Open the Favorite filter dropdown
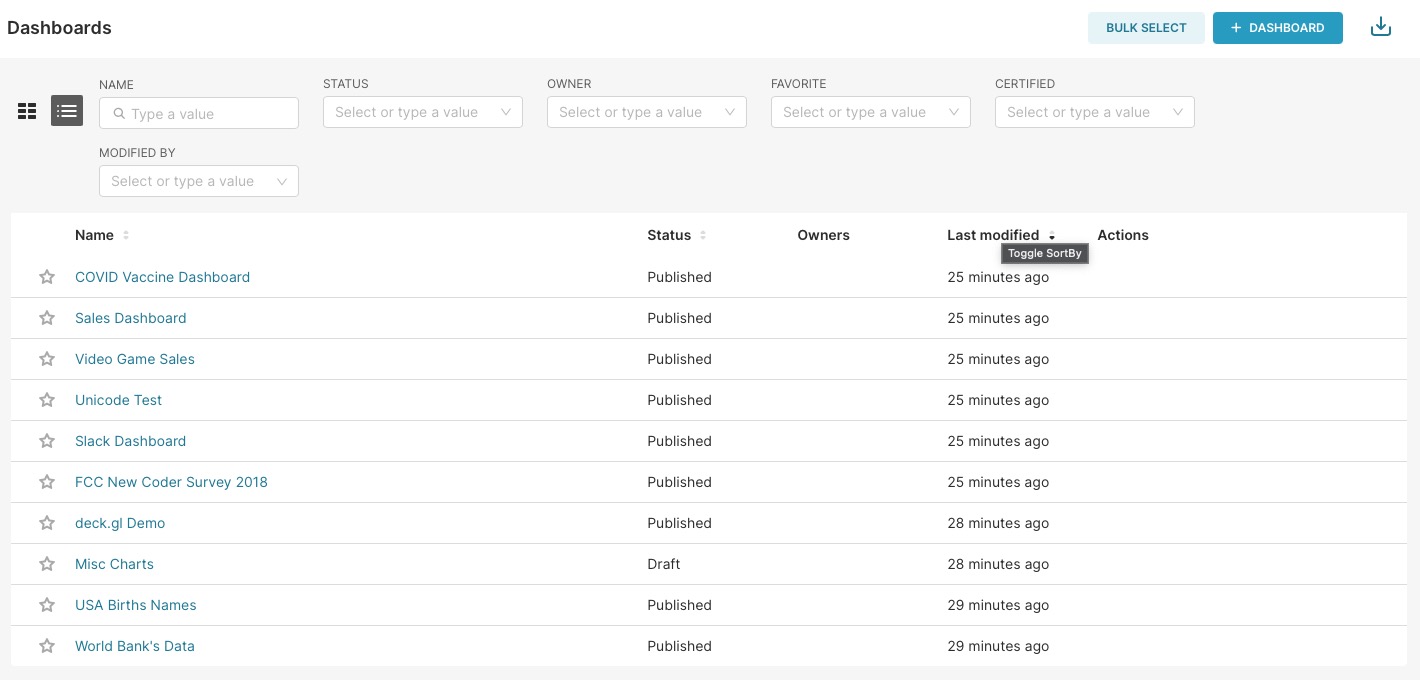1420x680 pixels. click(x=870, y=112)
